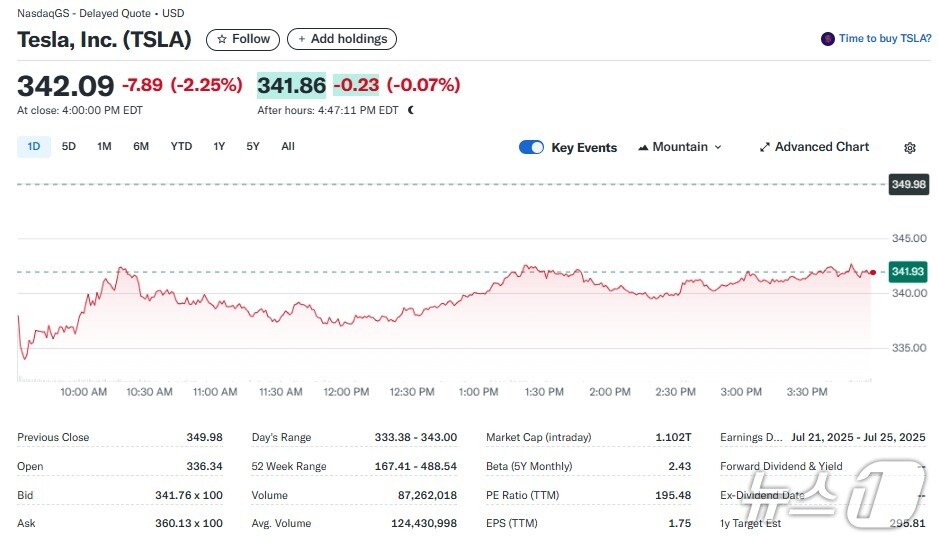Select the 5Y chart range
The height and width of the screenshot is (542, 939).
coord(253,147)
